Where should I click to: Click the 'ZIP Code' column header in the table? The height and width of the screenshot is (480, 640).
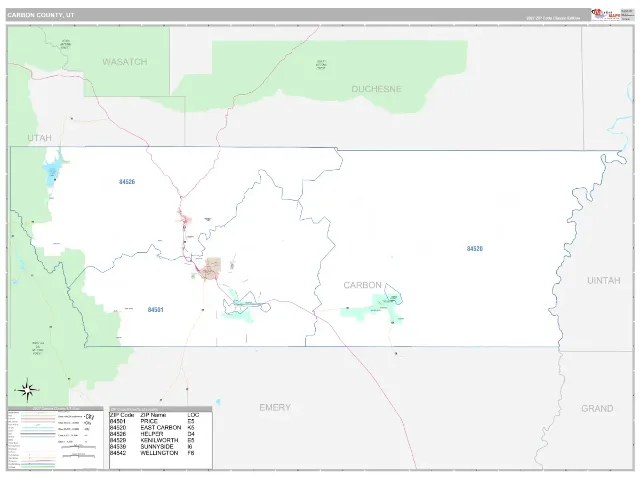coord(122,415)
